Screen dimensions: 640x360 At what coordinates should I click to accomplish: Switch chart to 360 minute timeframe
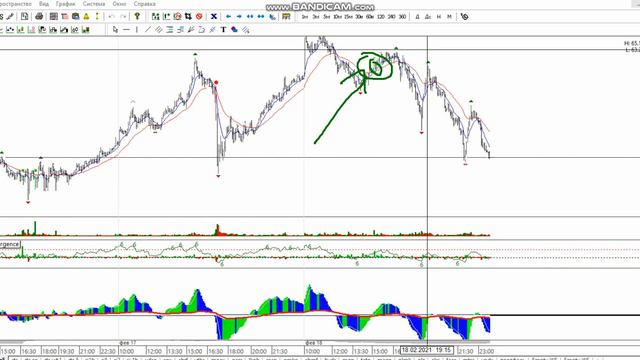[402, 17]
